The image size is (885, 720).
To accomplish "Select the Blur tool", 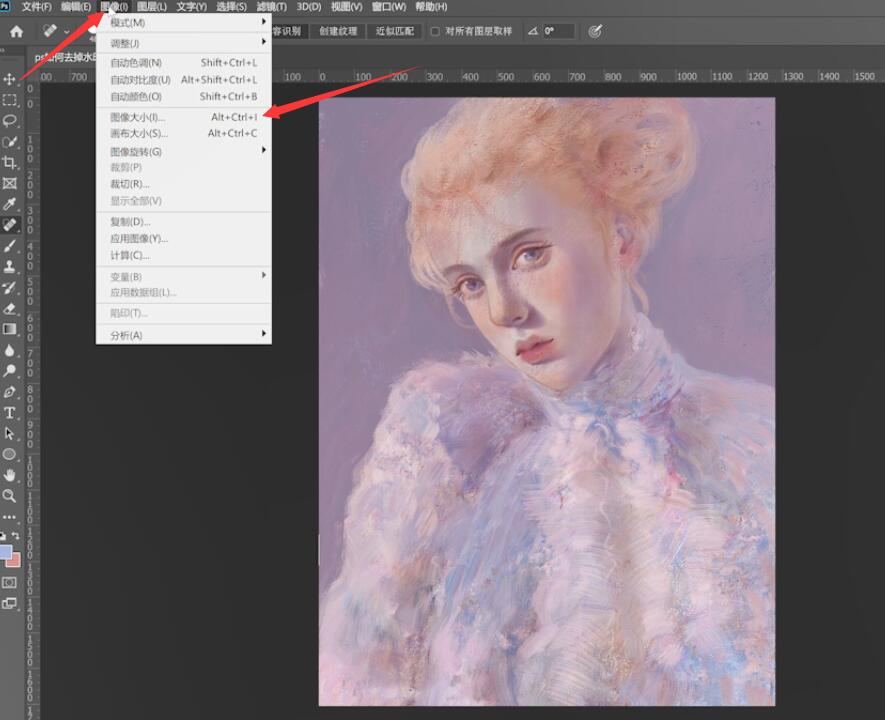I will [10, 350].
